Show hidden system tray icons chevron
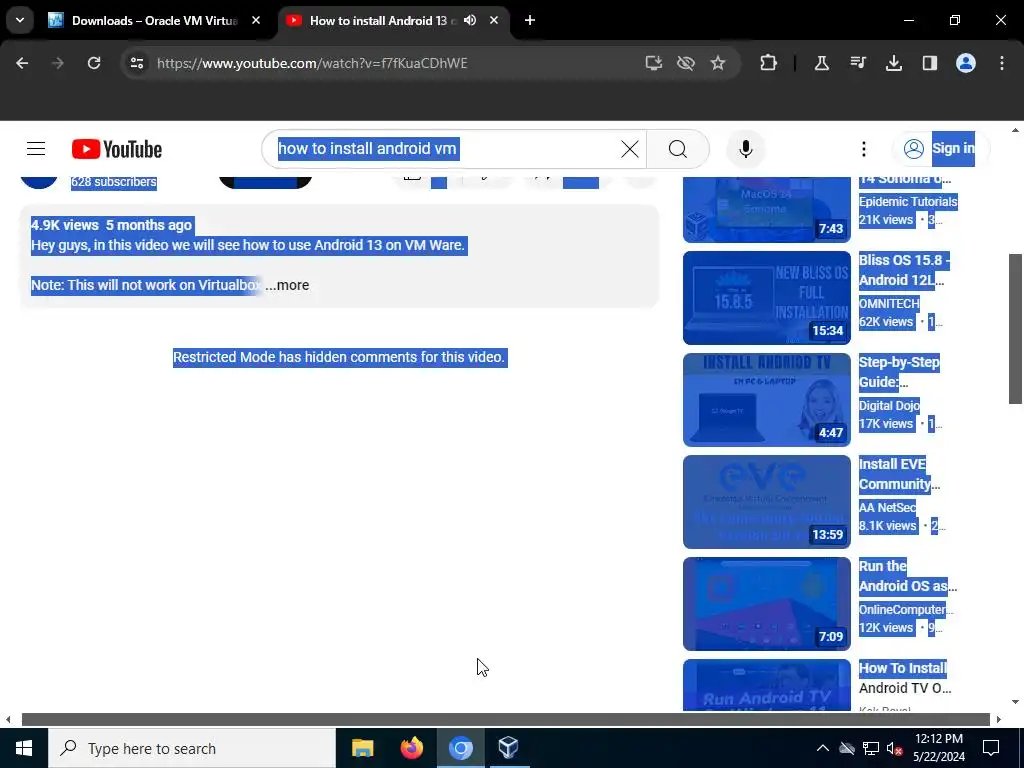The image size is (1024, 768). click(823, 748)
